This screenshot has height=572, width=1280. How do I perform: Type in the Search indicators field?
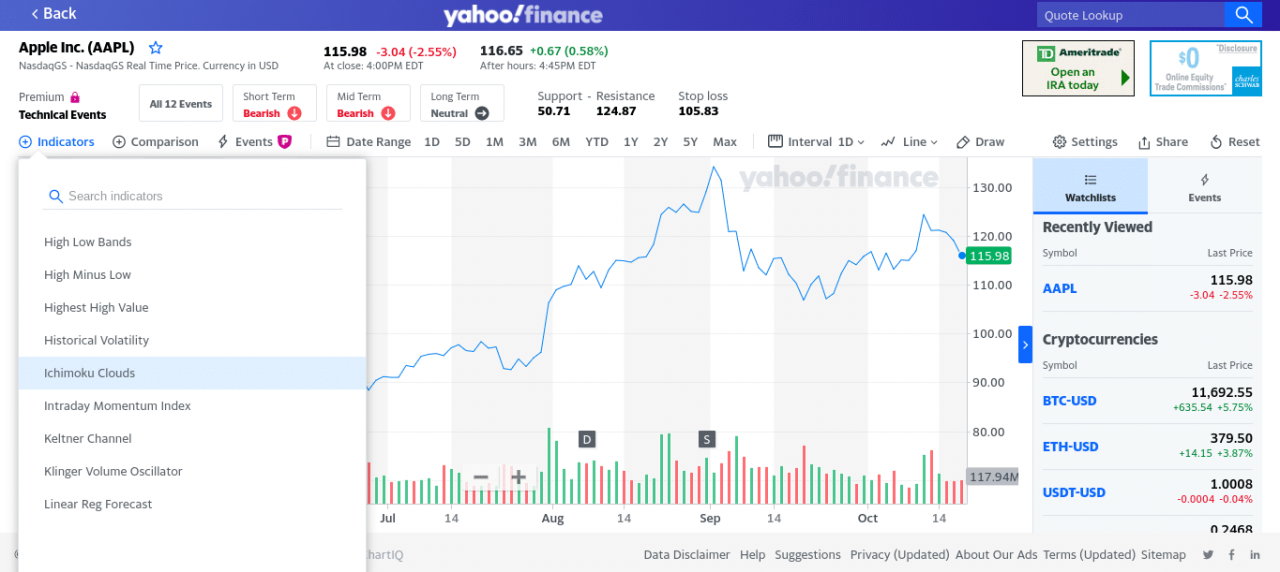pyautogui.click(x=200, y=196)
